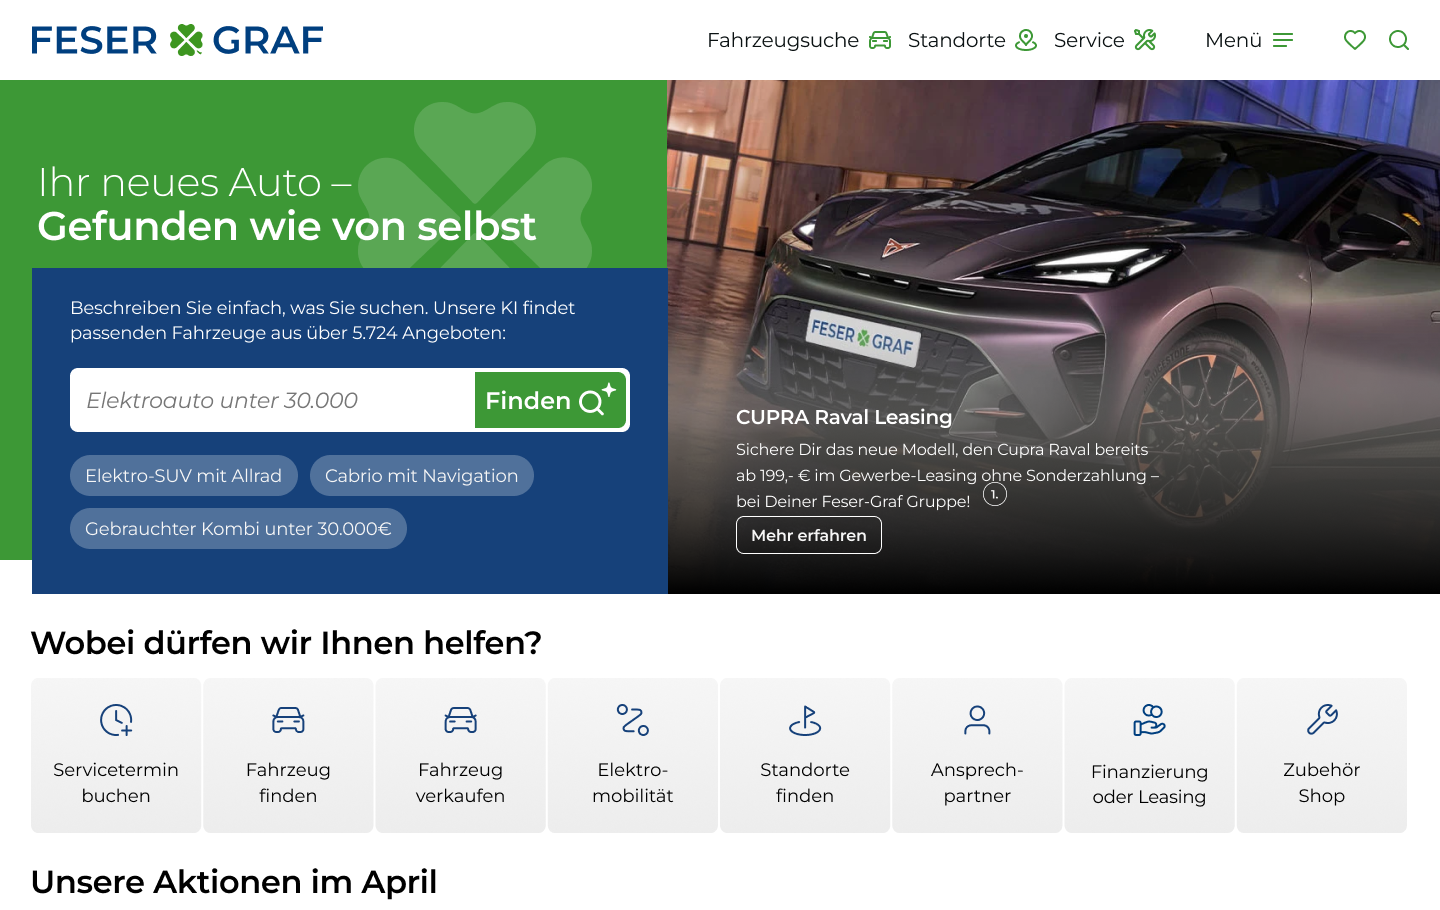This screenshot has width=1440, height=910.
Task: Click the wrench icon for Zubehör Shop
Action: tap(1322, 720)
